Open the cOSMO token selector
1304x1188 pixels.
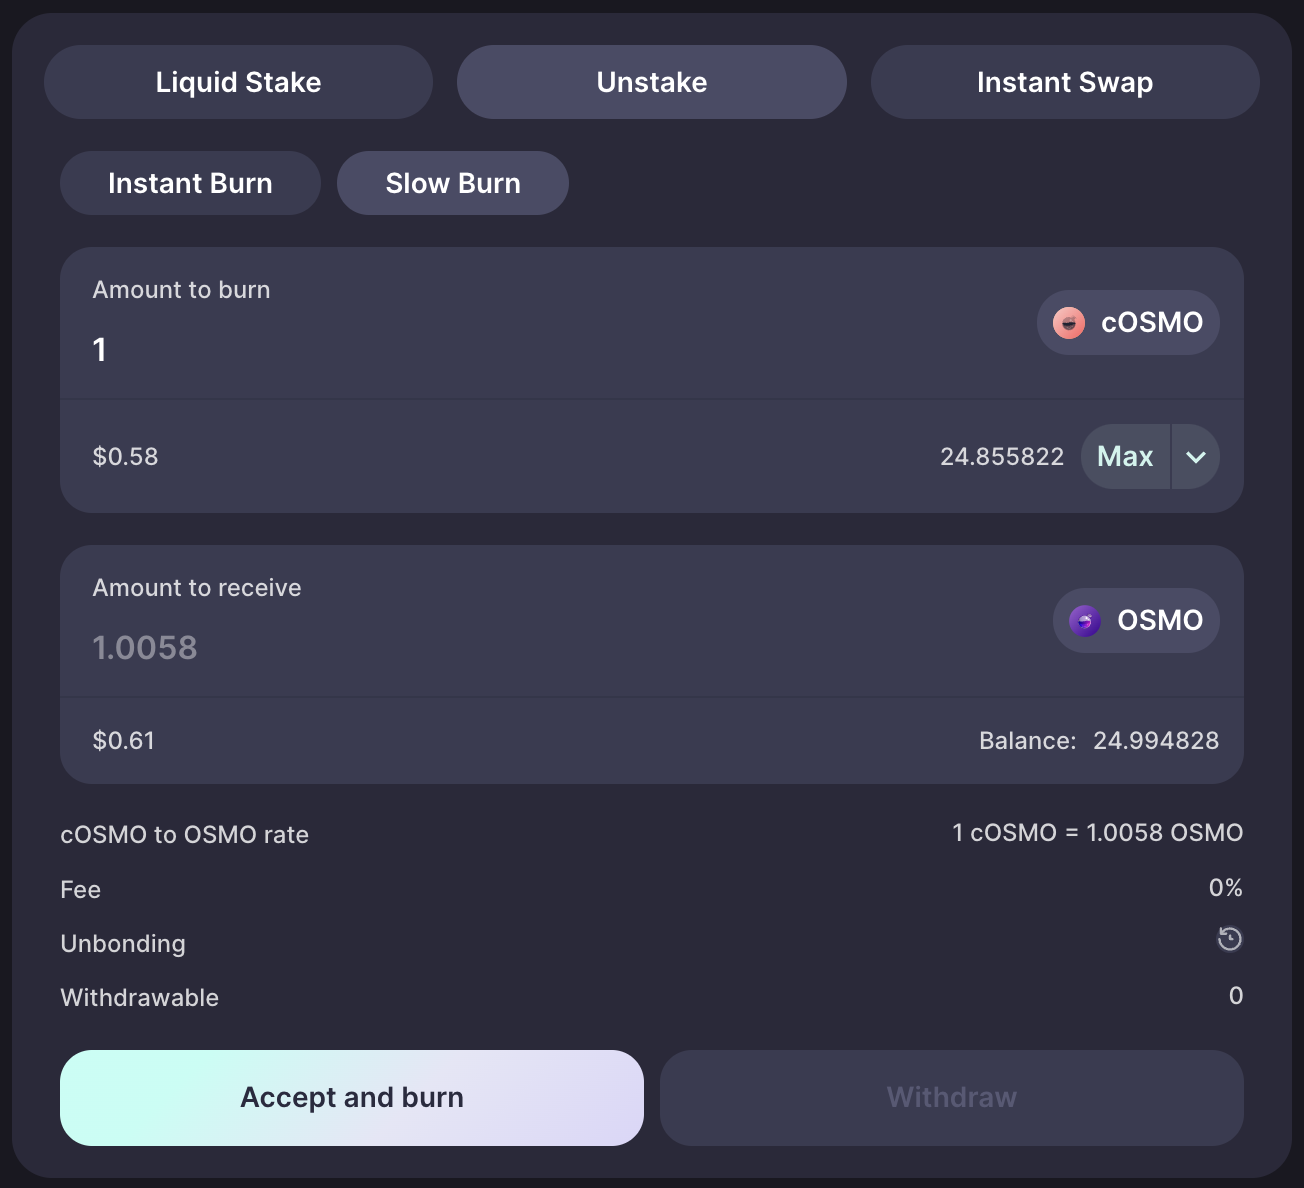click(x=1128, y=323)
